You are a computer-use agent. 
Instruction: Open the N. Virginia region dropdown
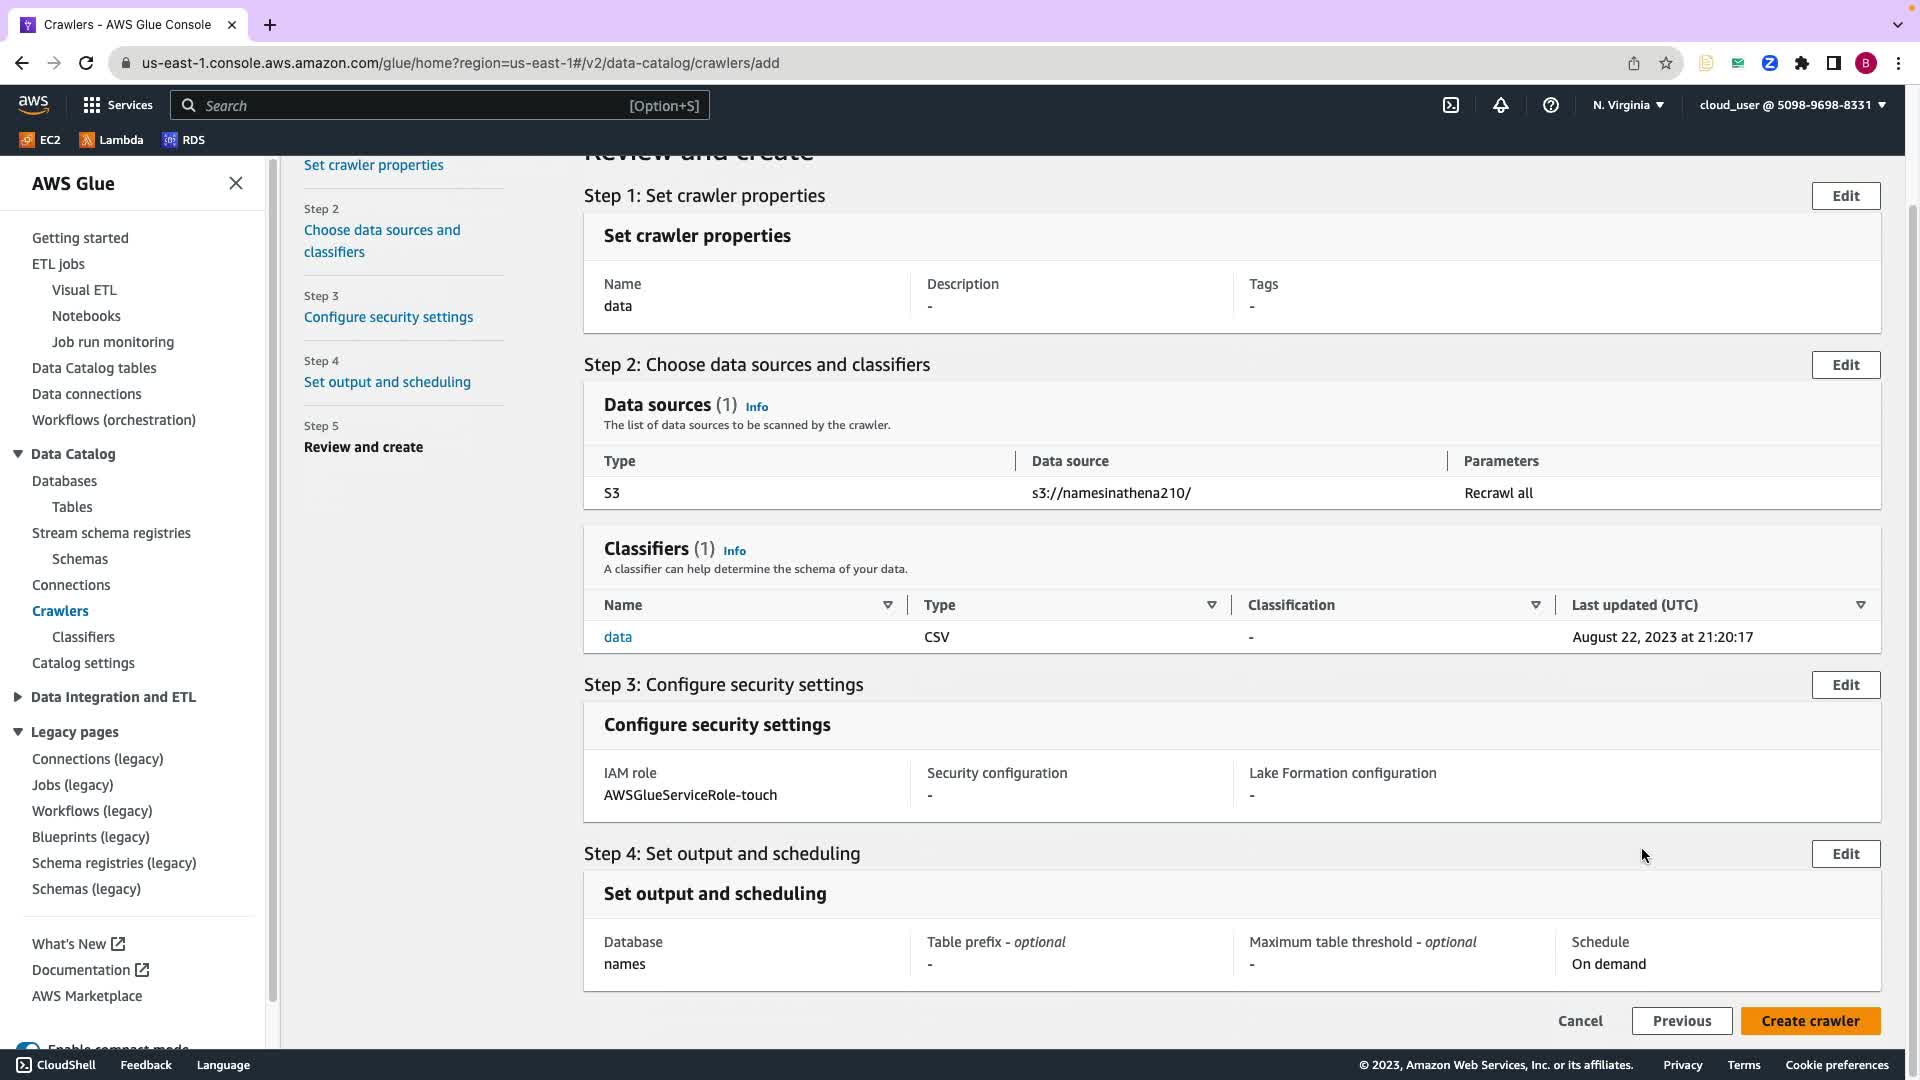tap(1628, 105)
